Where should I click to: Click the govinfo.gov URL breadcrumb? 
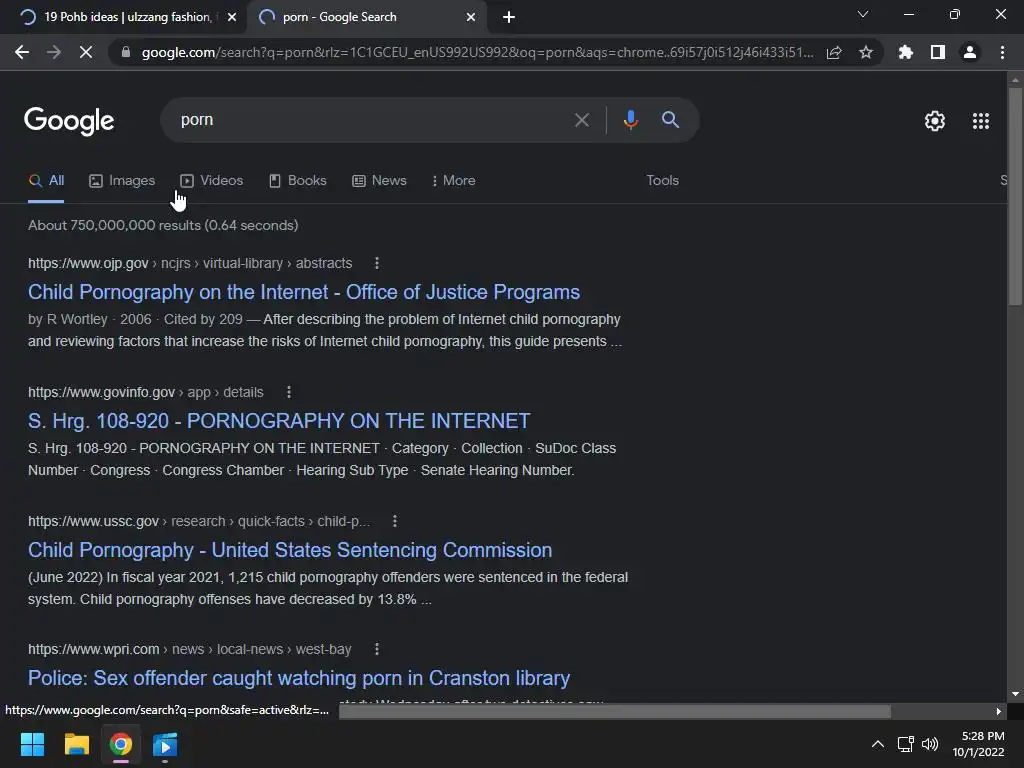(146, 392)
